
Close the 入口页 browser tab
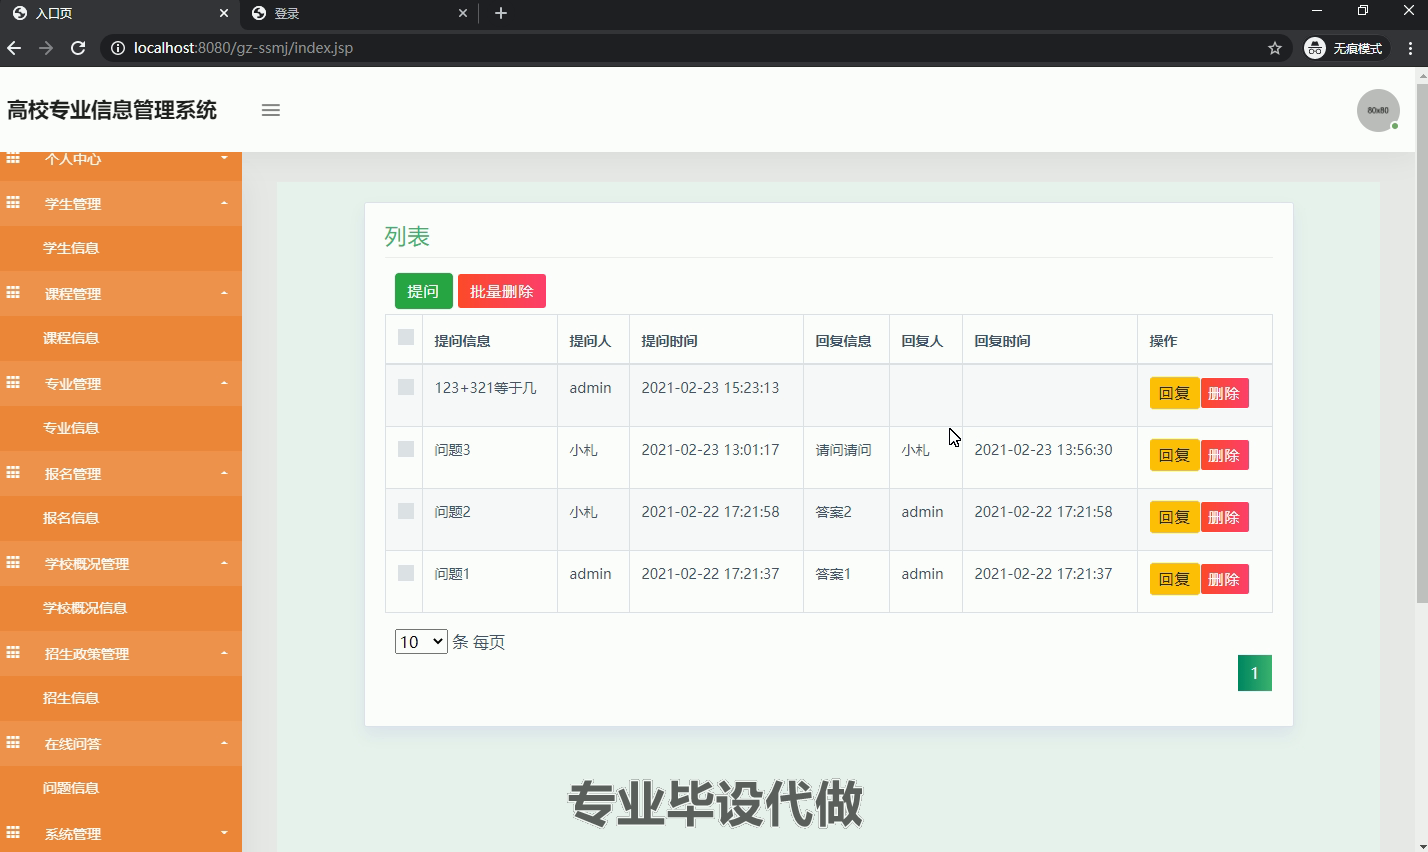(224, 13)
